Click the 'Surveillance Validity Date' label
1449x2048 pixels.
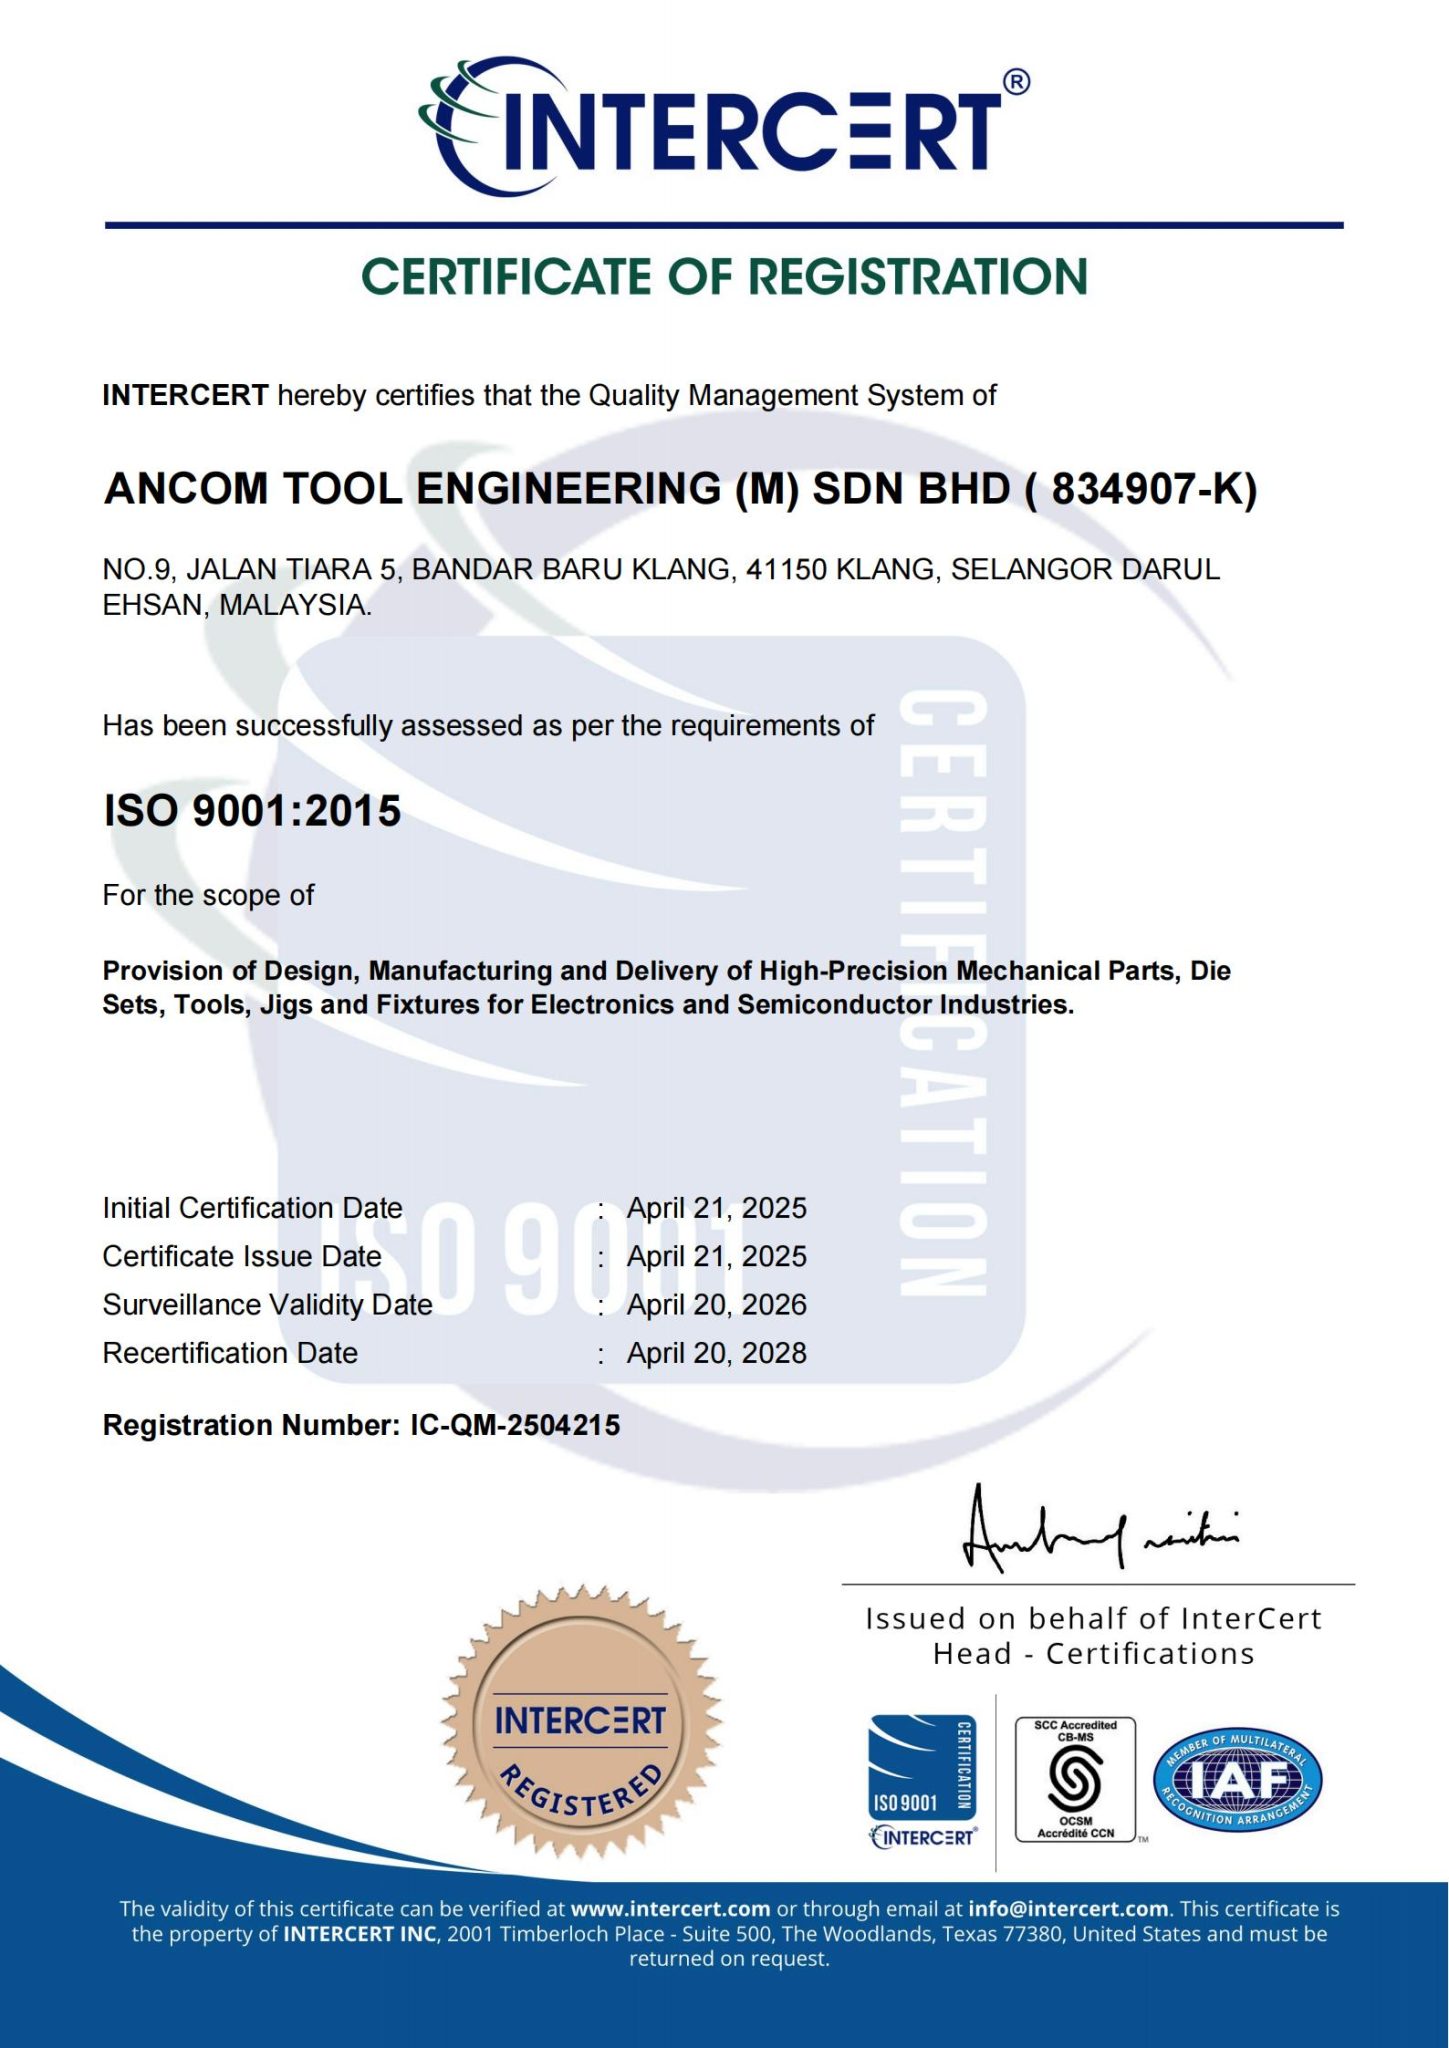coord(267,1305)
